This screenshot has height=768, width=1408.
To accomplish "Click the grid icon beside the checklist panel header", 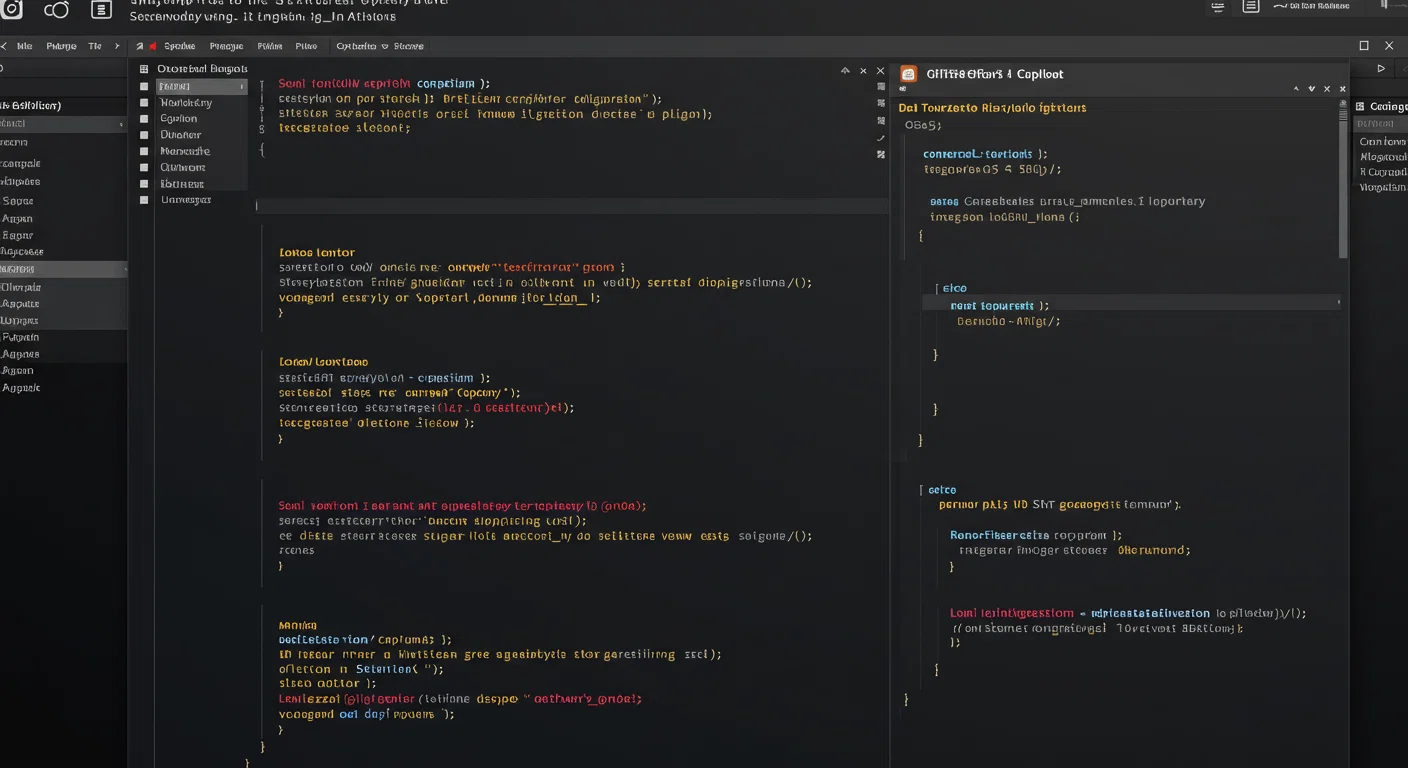I will (144, 69).
